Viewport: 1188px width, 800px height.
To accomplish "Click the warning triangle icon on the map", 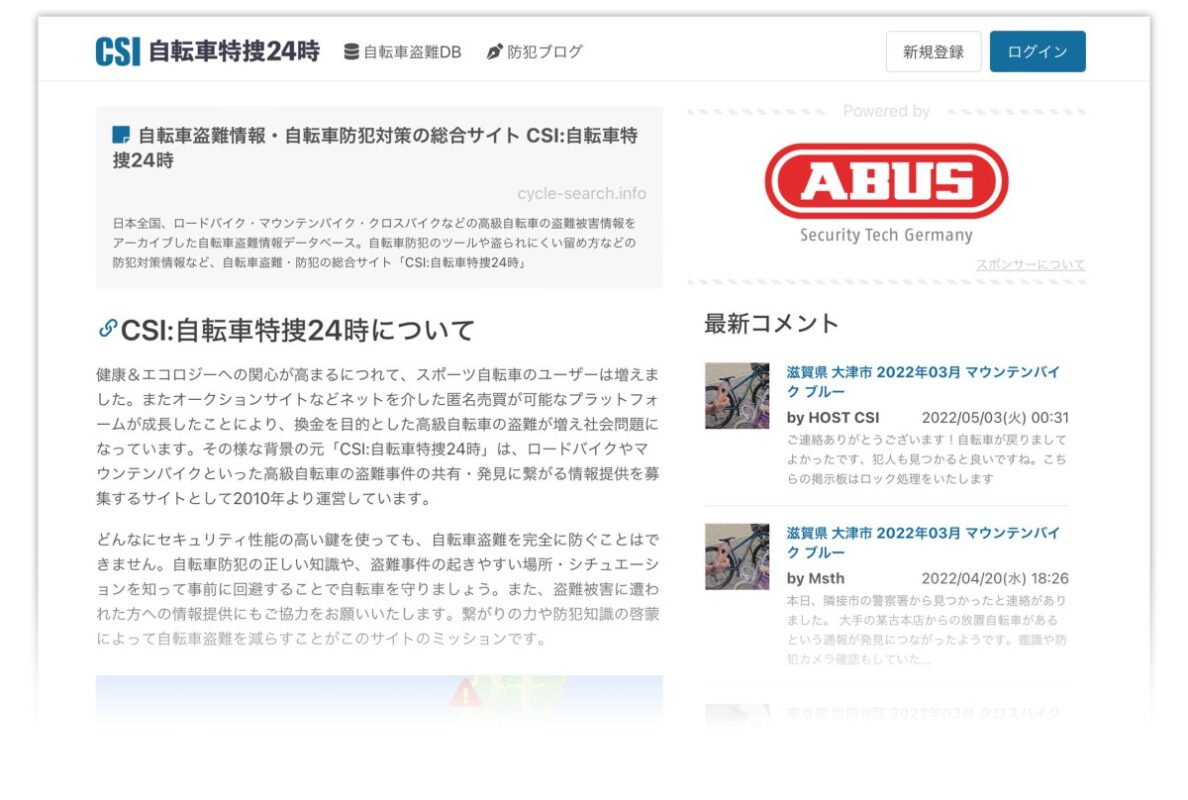I will (x=463, y=692).
